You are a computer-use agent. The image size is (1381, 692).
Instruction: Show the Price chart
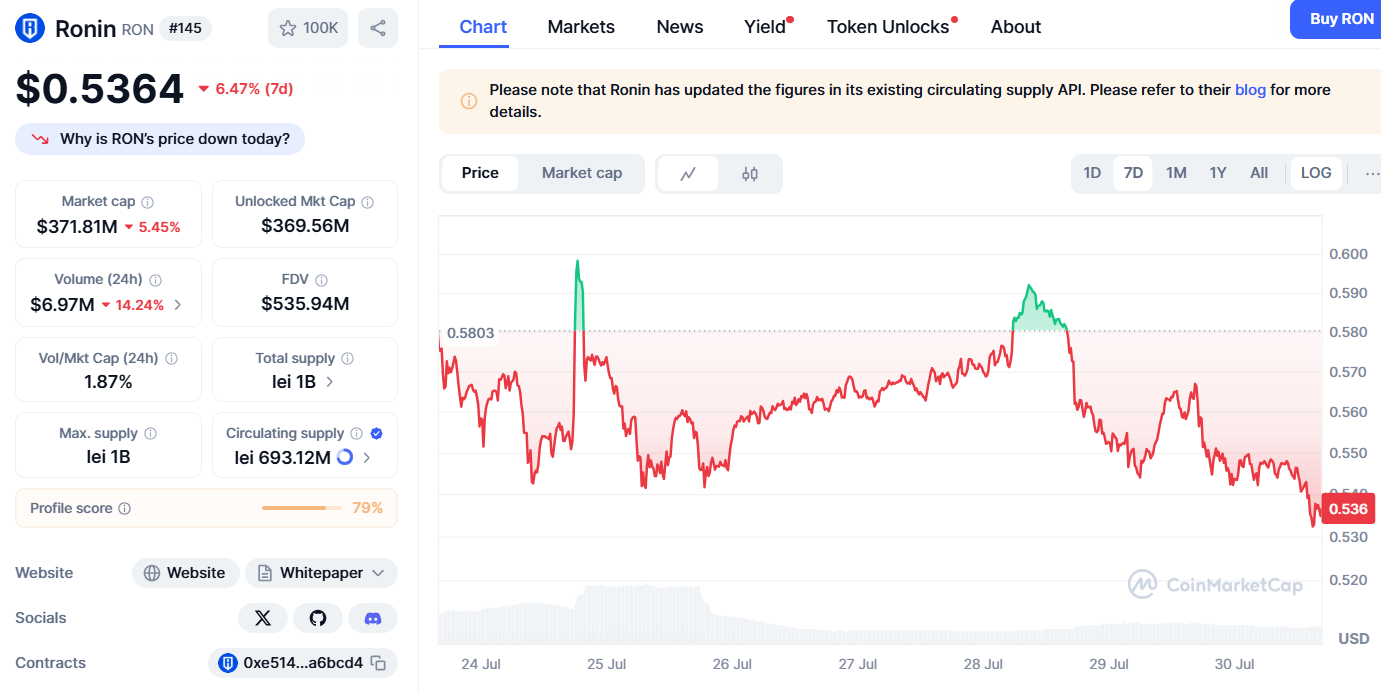[x=480, y=173]
